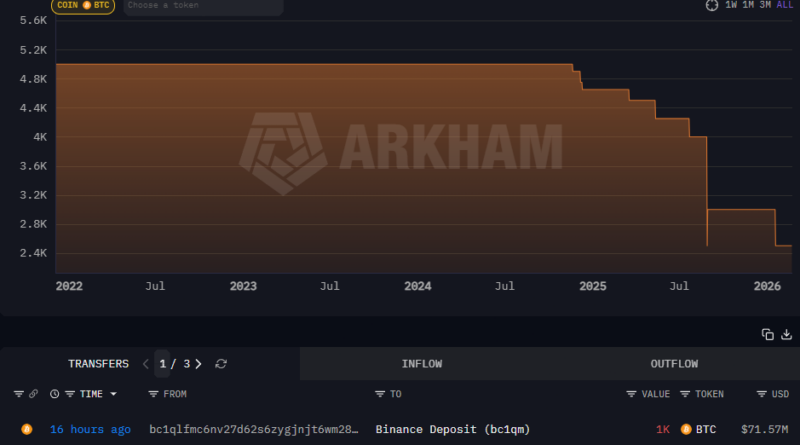
Task: Open the '16 hours ago' transaction link
Action: (90, 429)
